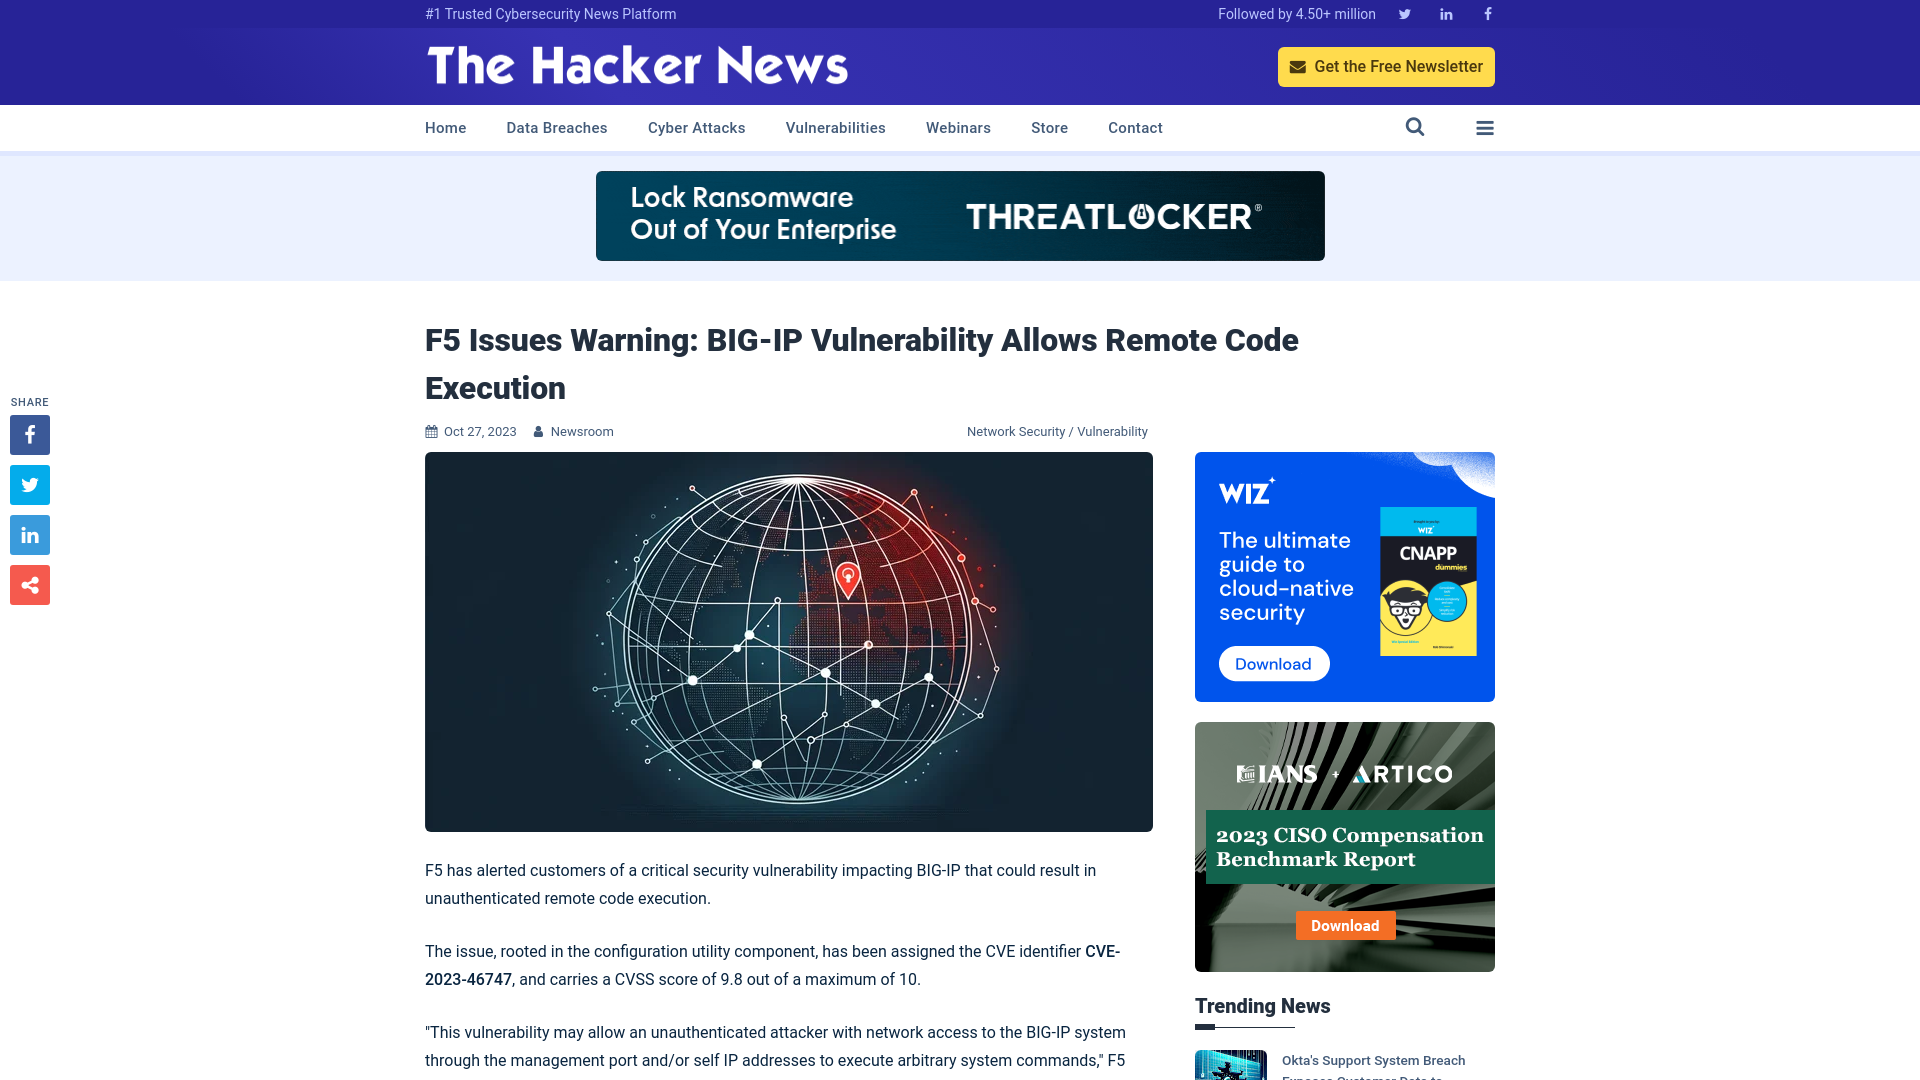This screenshot has width=1920, height=1080.
Task: Click the generic share icon
Action: [x=29, y=584]
